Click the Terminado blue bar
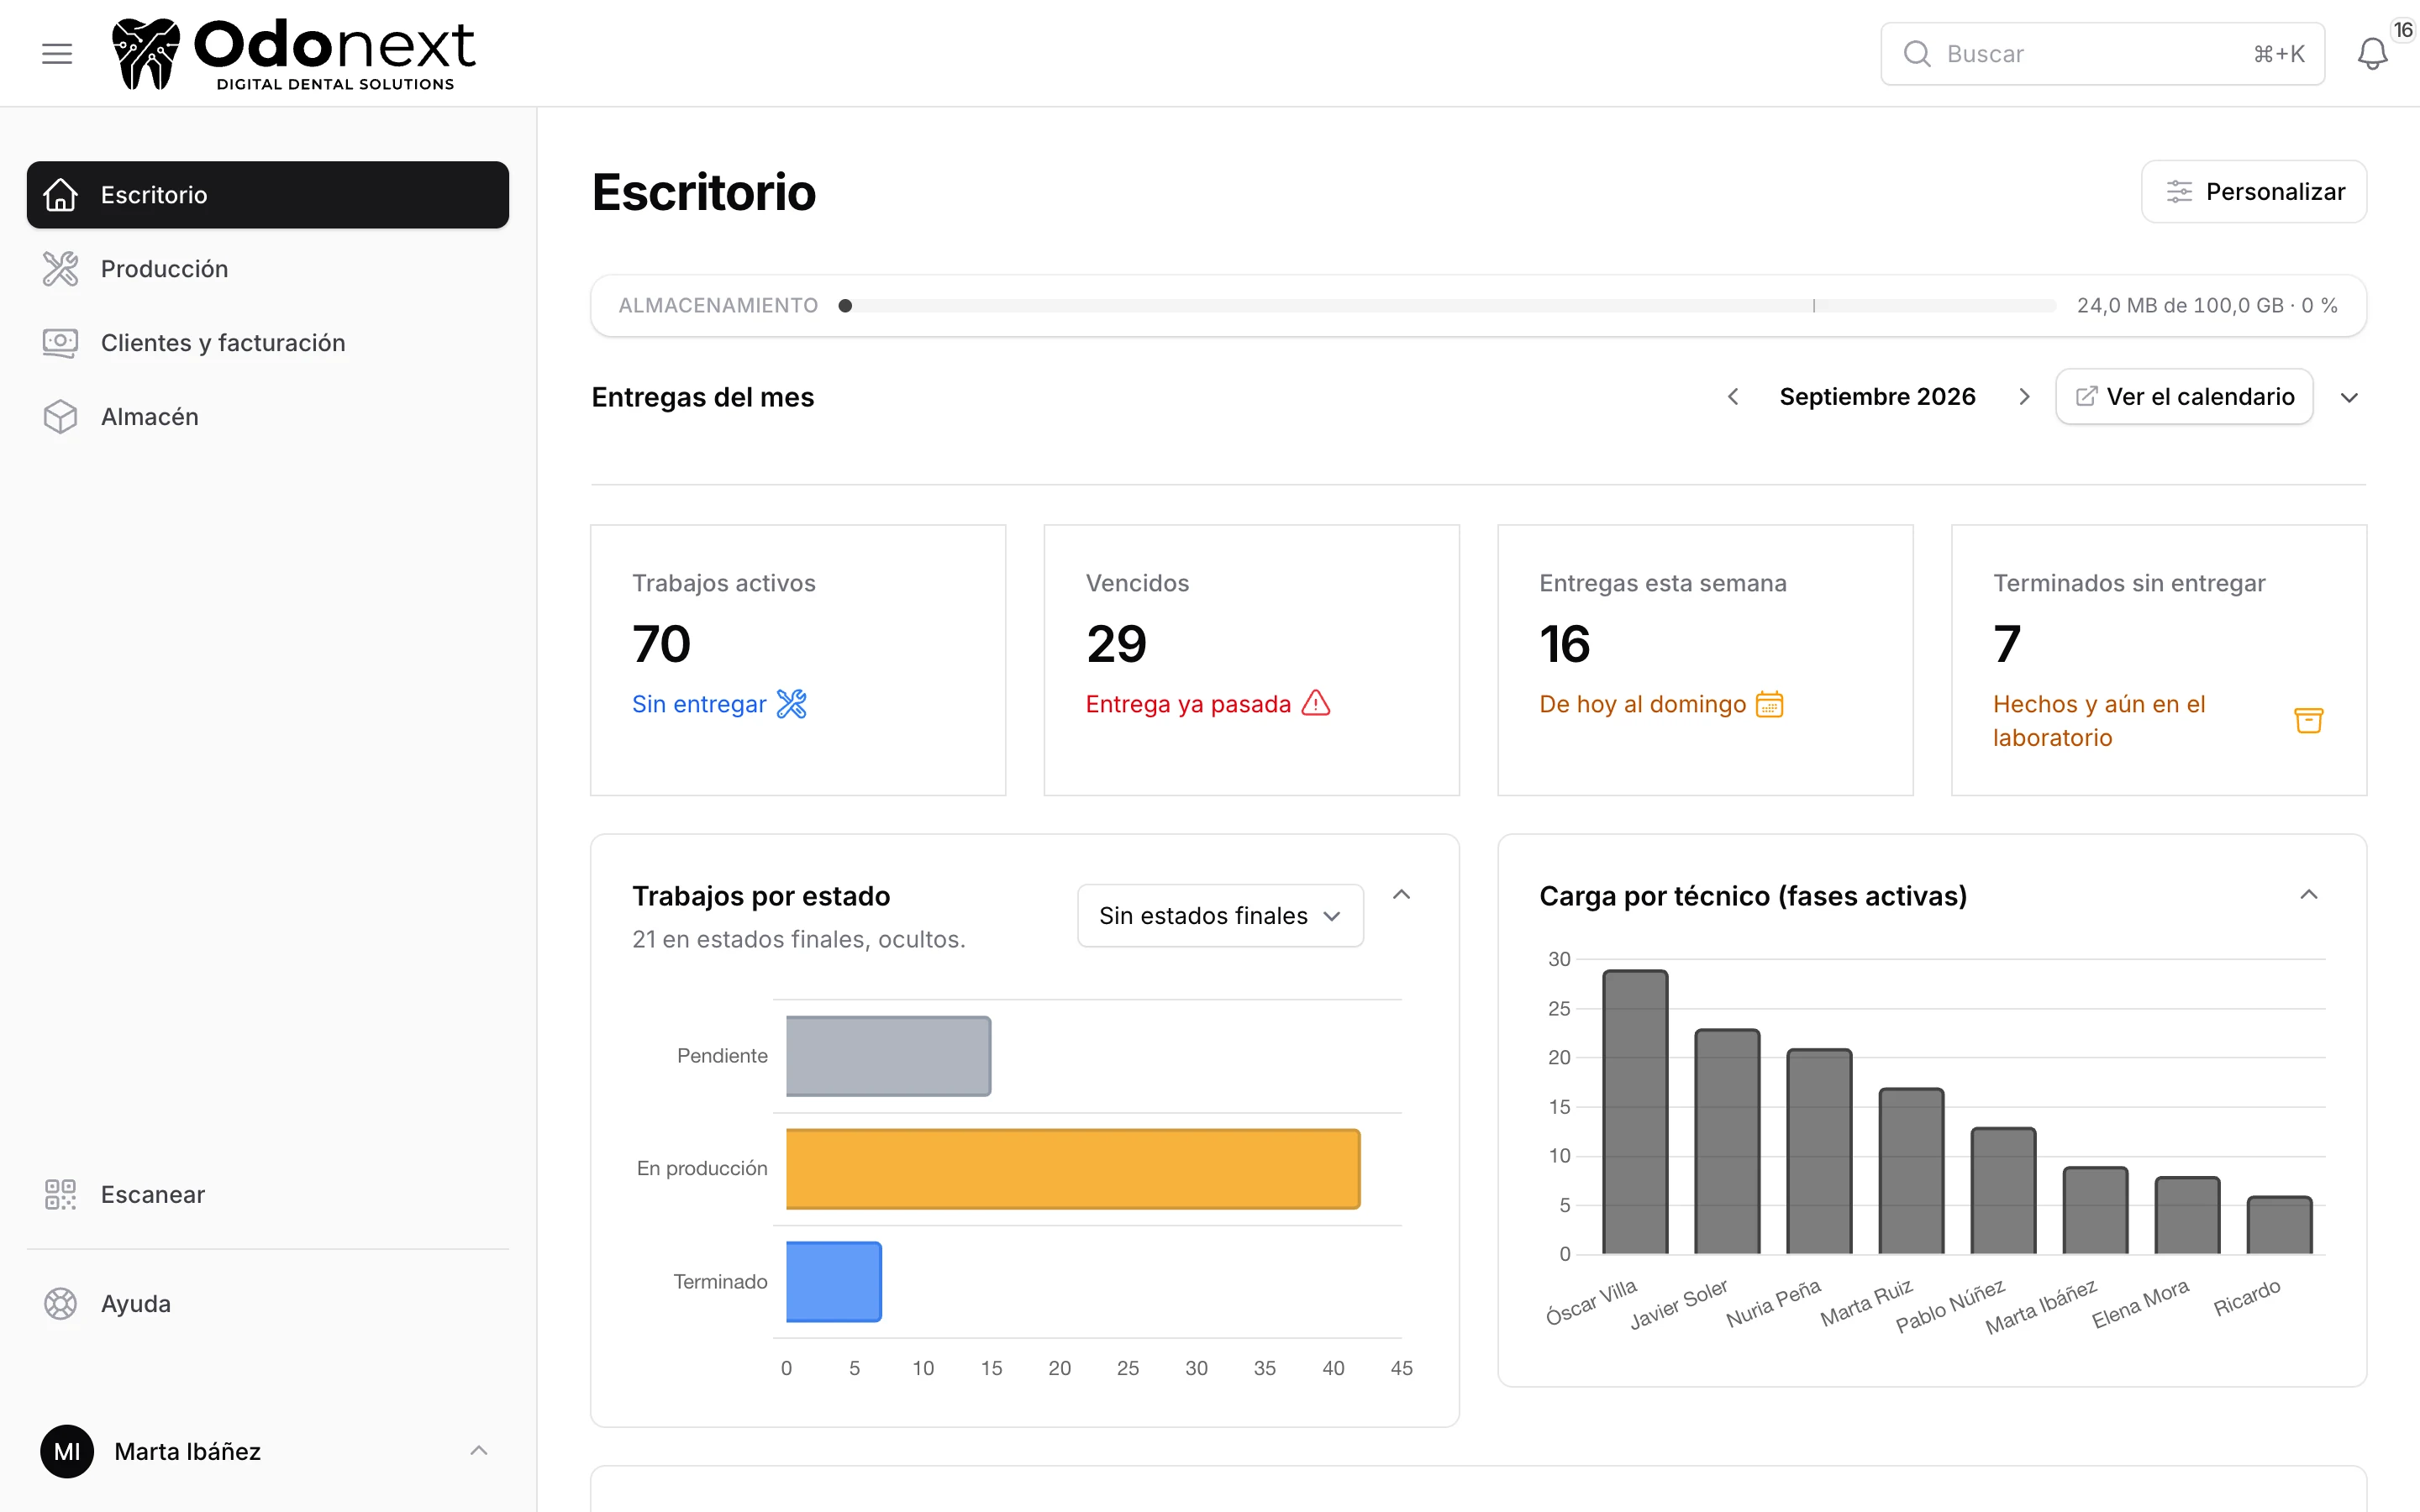 [834, 1282]
